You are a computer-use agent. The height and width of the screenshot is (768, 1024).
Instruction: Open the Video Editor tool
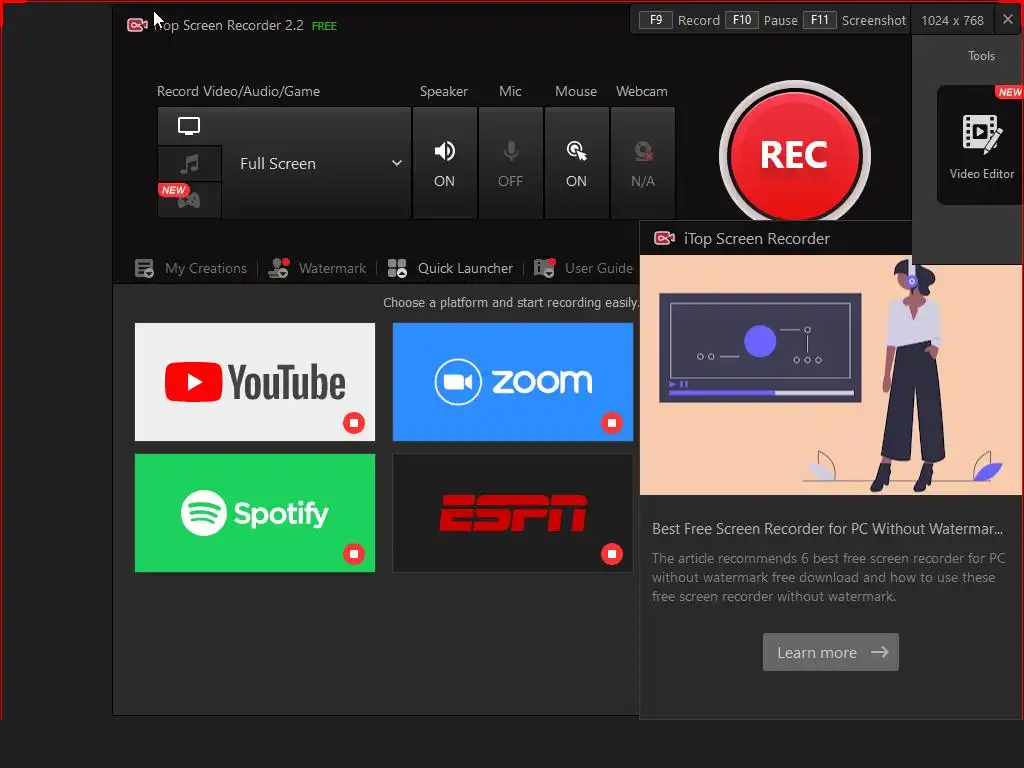pyautogui.click(x=981, y=146)
